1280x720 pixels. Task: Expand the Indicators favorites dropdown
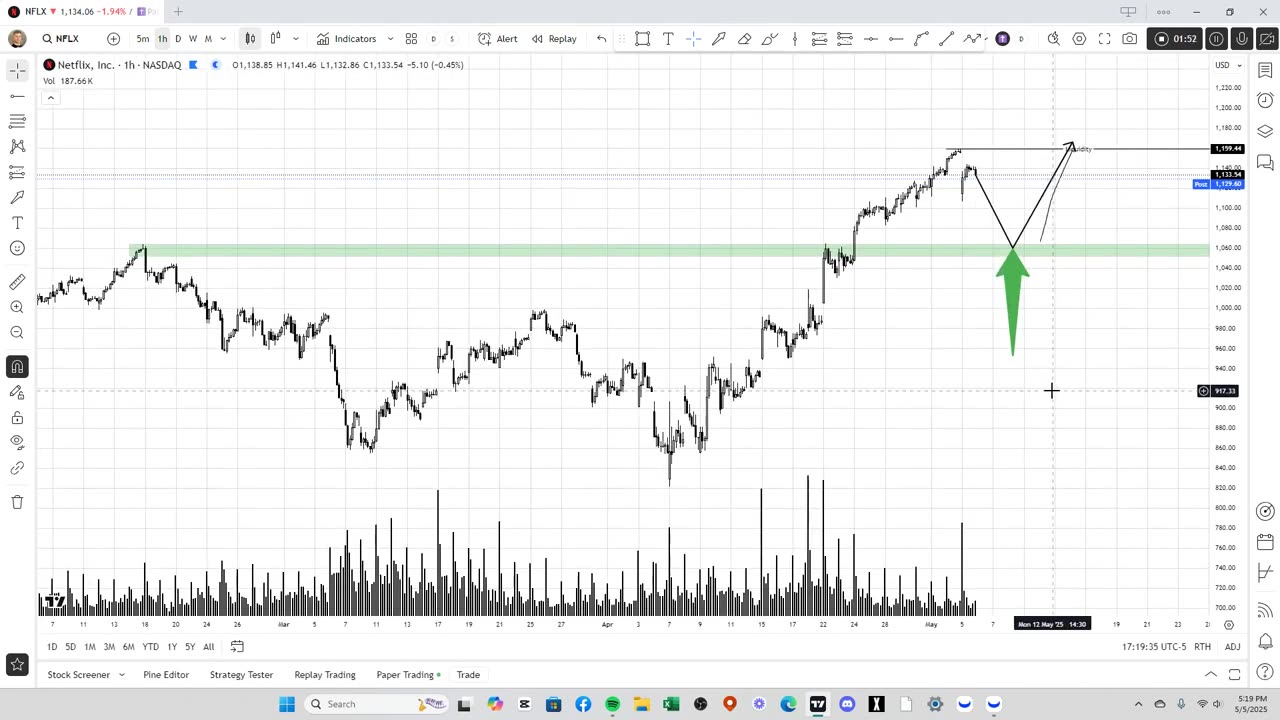pyautogui.click(x=390, y=39)
